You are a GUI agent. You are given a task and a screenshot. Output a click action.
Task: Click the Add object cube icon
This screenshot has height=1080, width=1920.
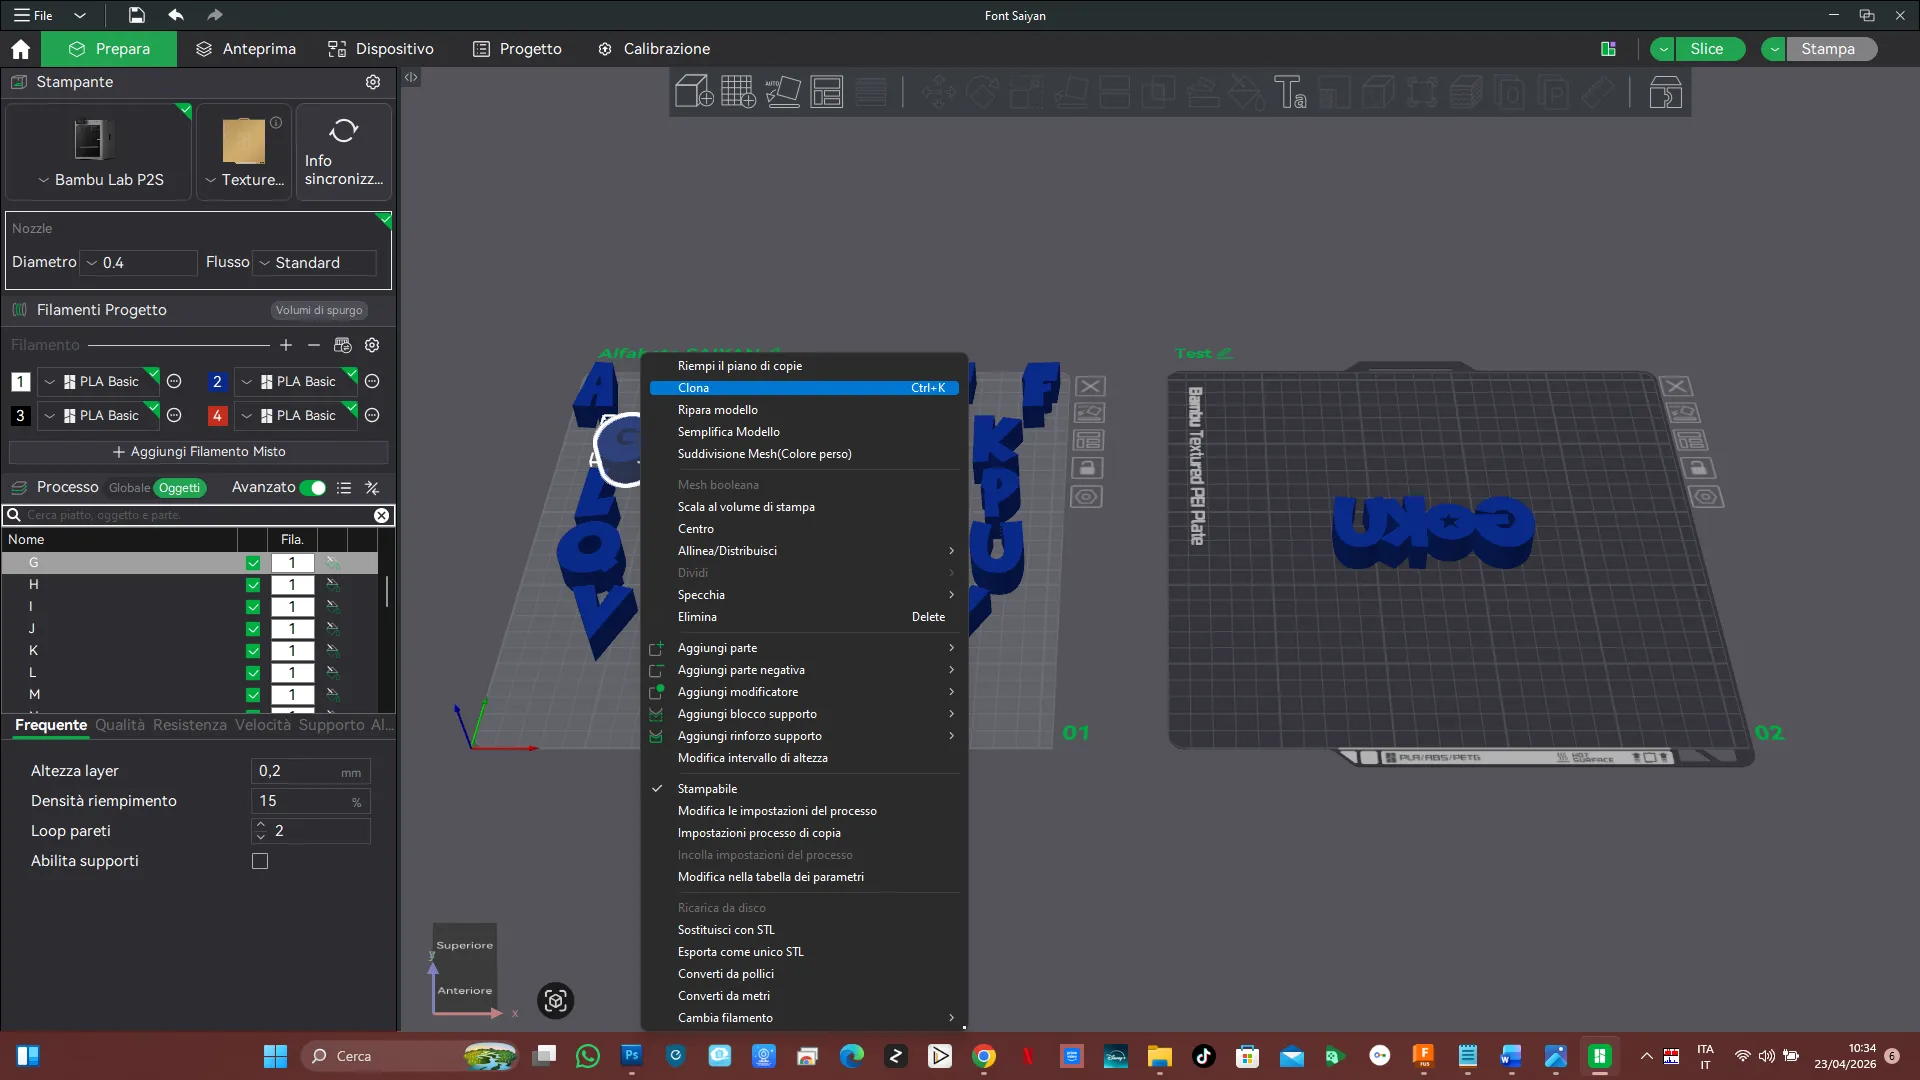click(x=693, y=92)
